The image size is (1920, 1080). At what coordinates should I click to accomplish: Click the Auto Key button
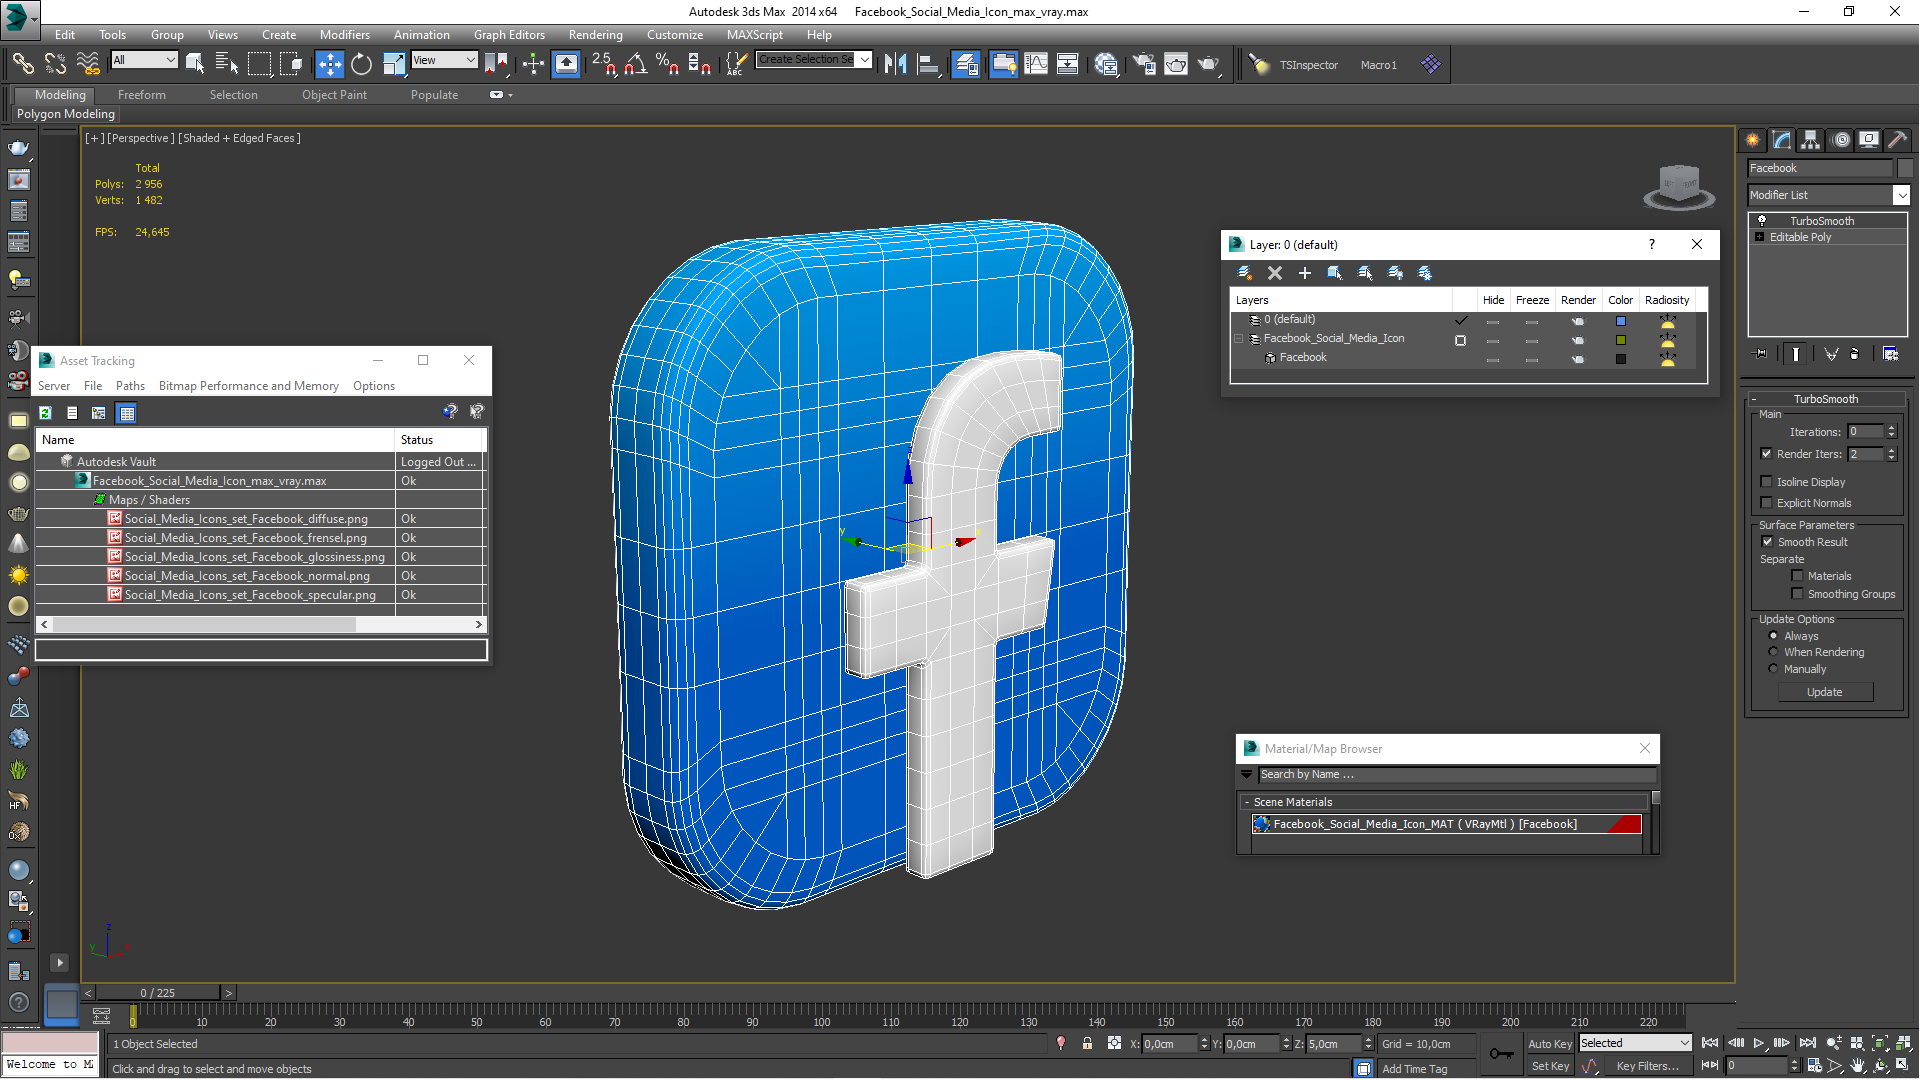(1550, 1044)
